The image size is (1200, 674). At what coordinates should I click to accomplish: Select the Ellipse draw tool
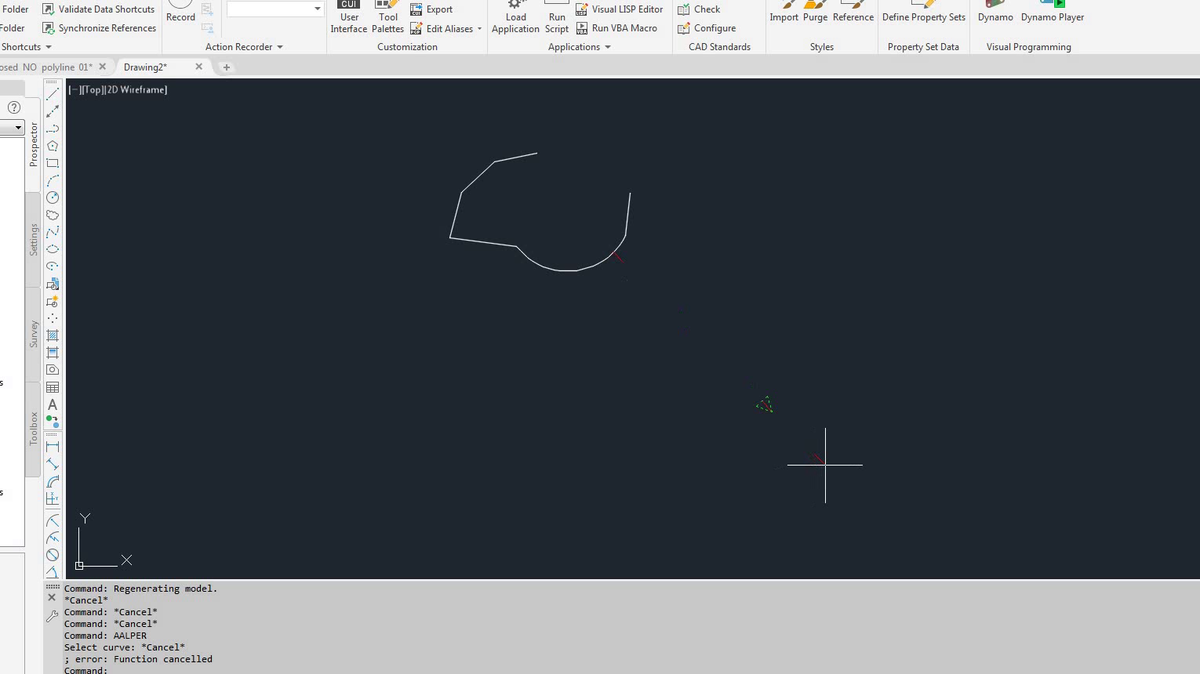coord(53,248)
